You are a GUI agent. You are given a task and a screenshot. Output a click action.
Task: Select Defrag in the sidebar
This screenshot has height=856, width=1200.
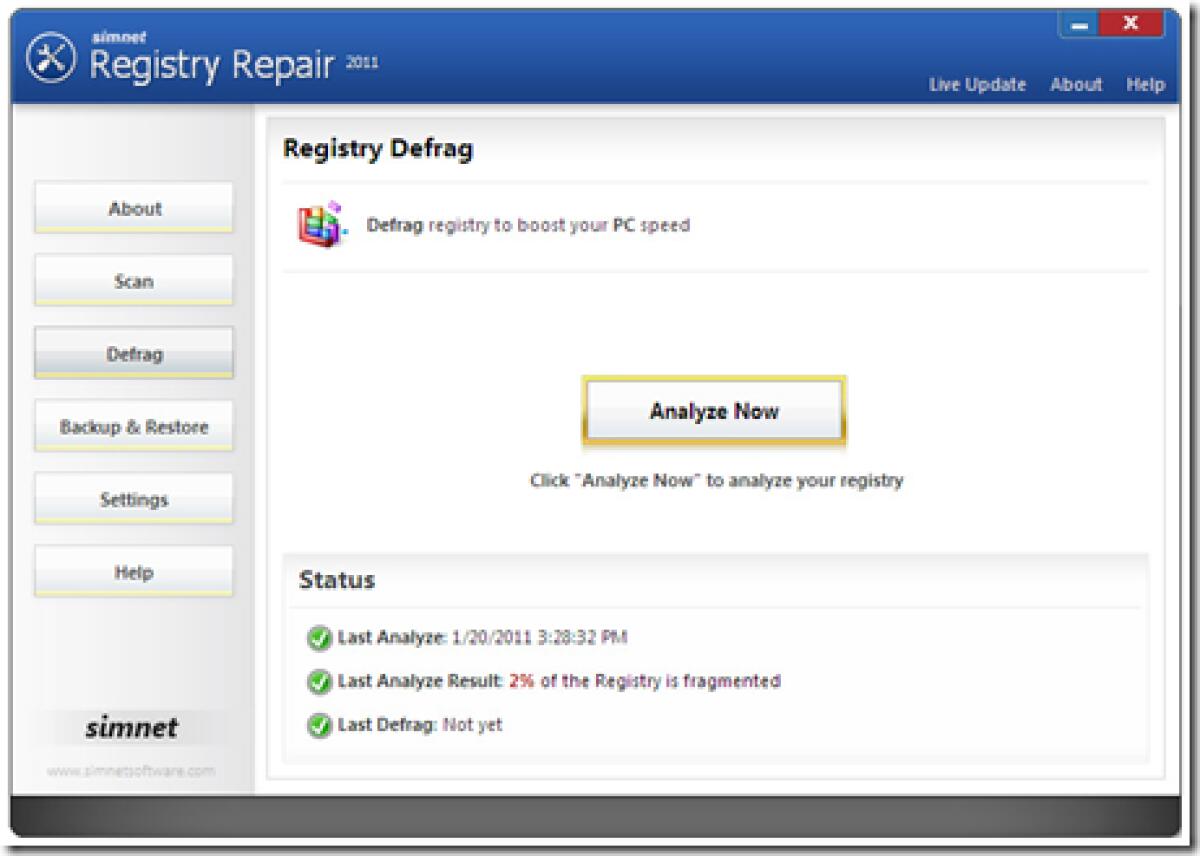pos(133,353)
